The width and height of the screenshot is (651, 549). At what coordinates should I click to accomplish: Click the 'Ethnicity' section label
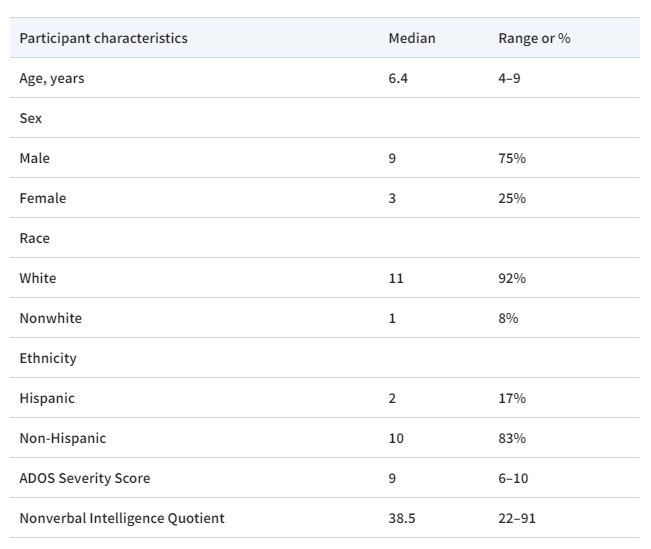coord(47,358)
